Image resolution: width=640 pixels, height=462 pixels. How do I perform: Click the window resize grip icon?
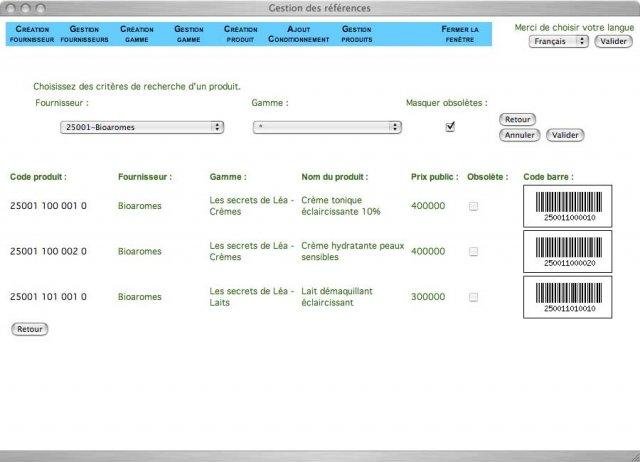pos(634,456)
